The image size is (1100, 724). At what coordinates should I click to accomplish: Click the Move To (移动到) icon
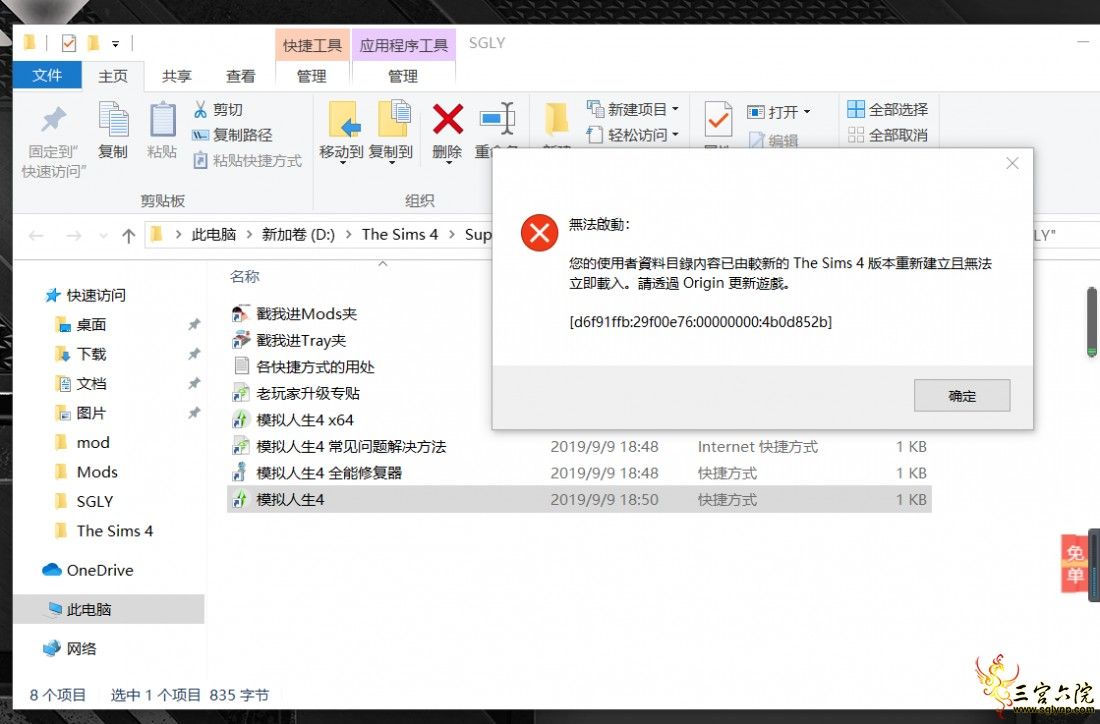pyautogui.click(x=343, y=118)
